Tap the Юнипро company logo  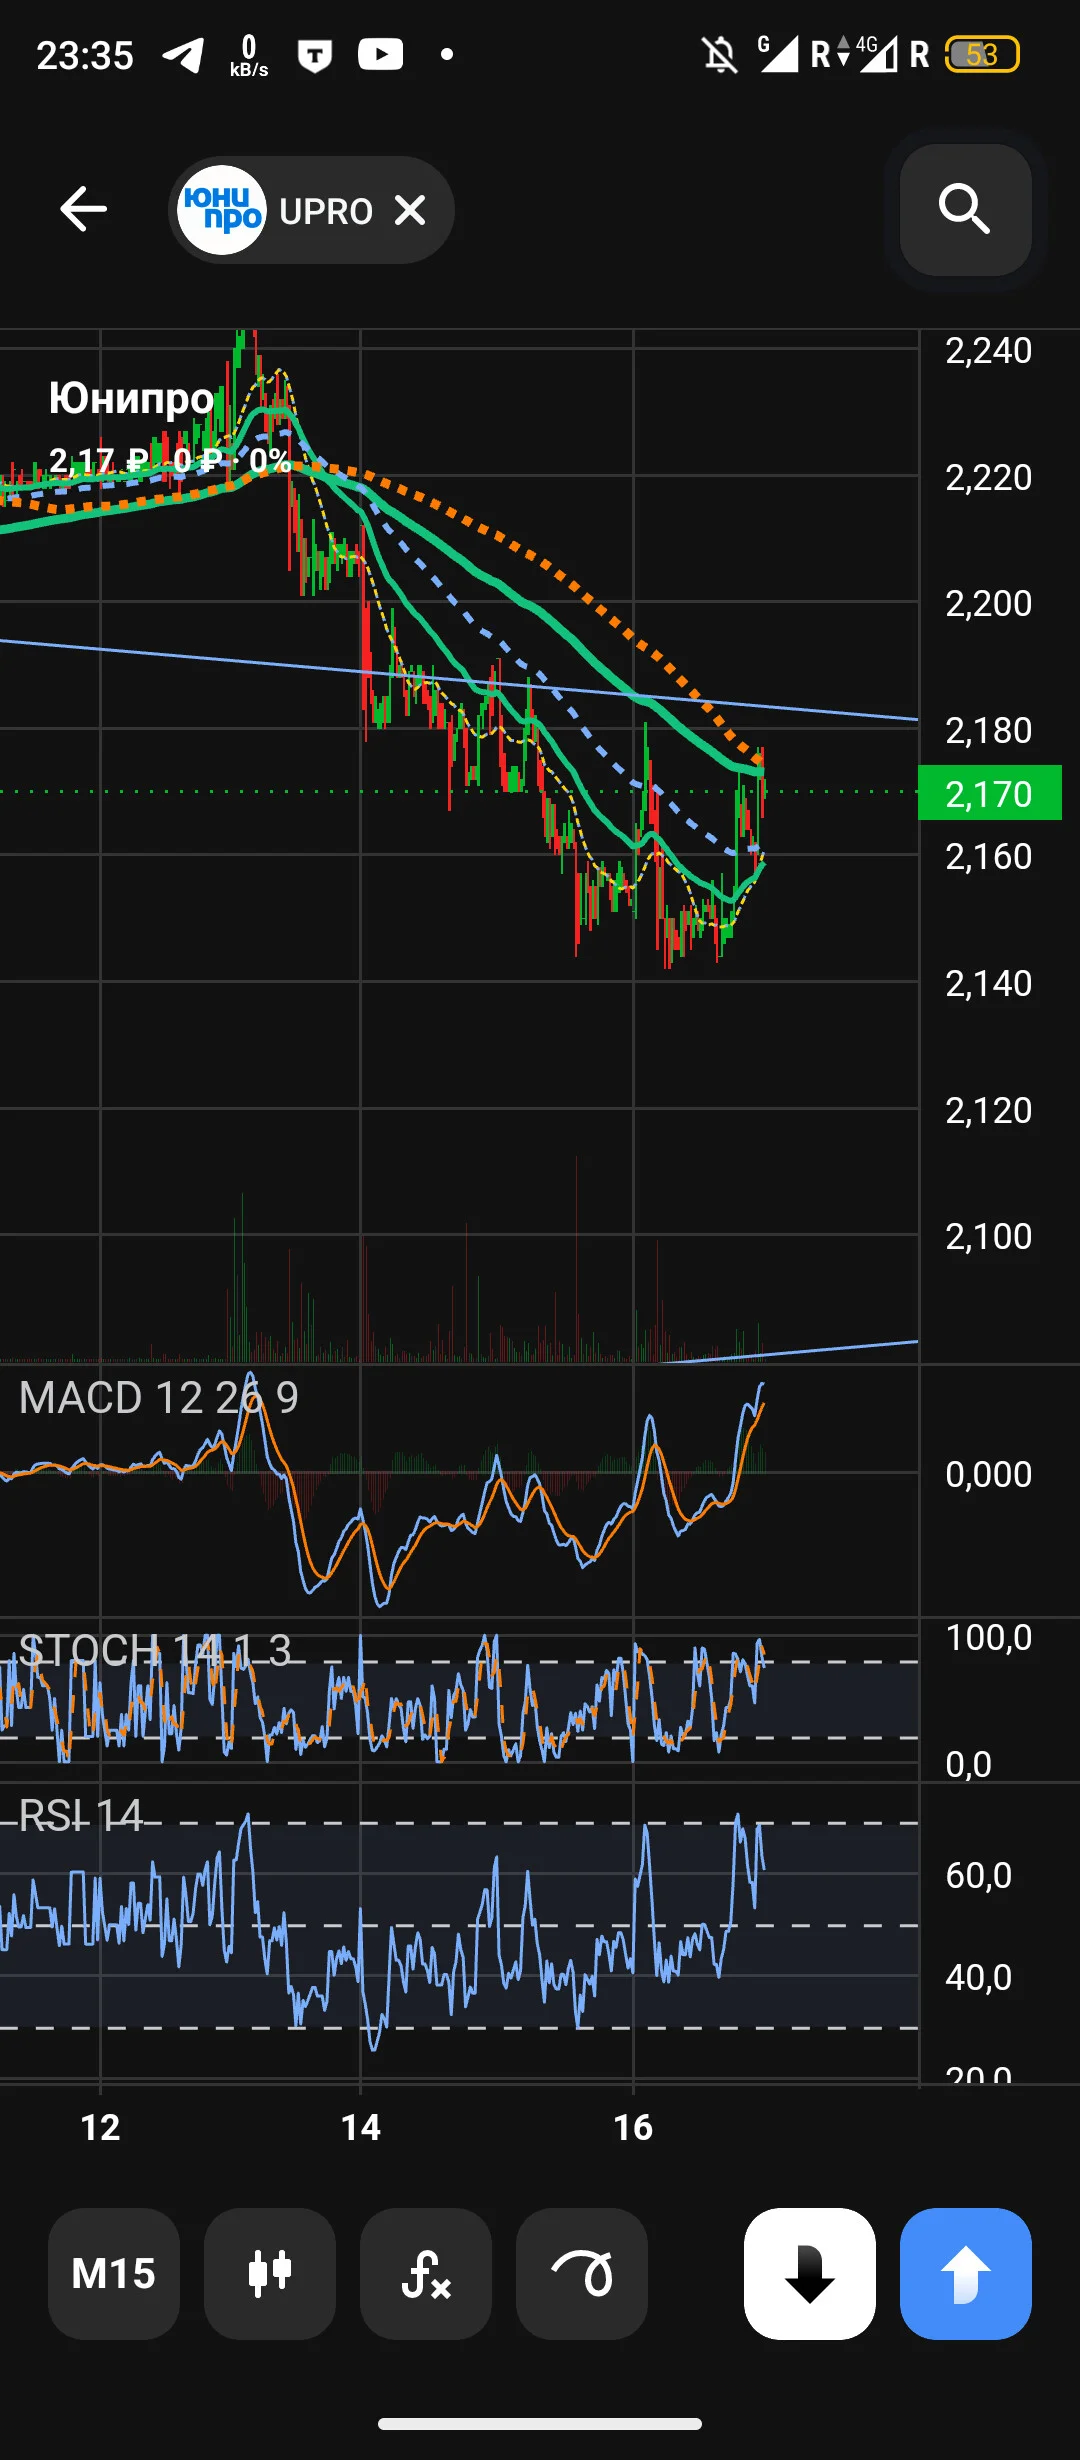point(221,210)
